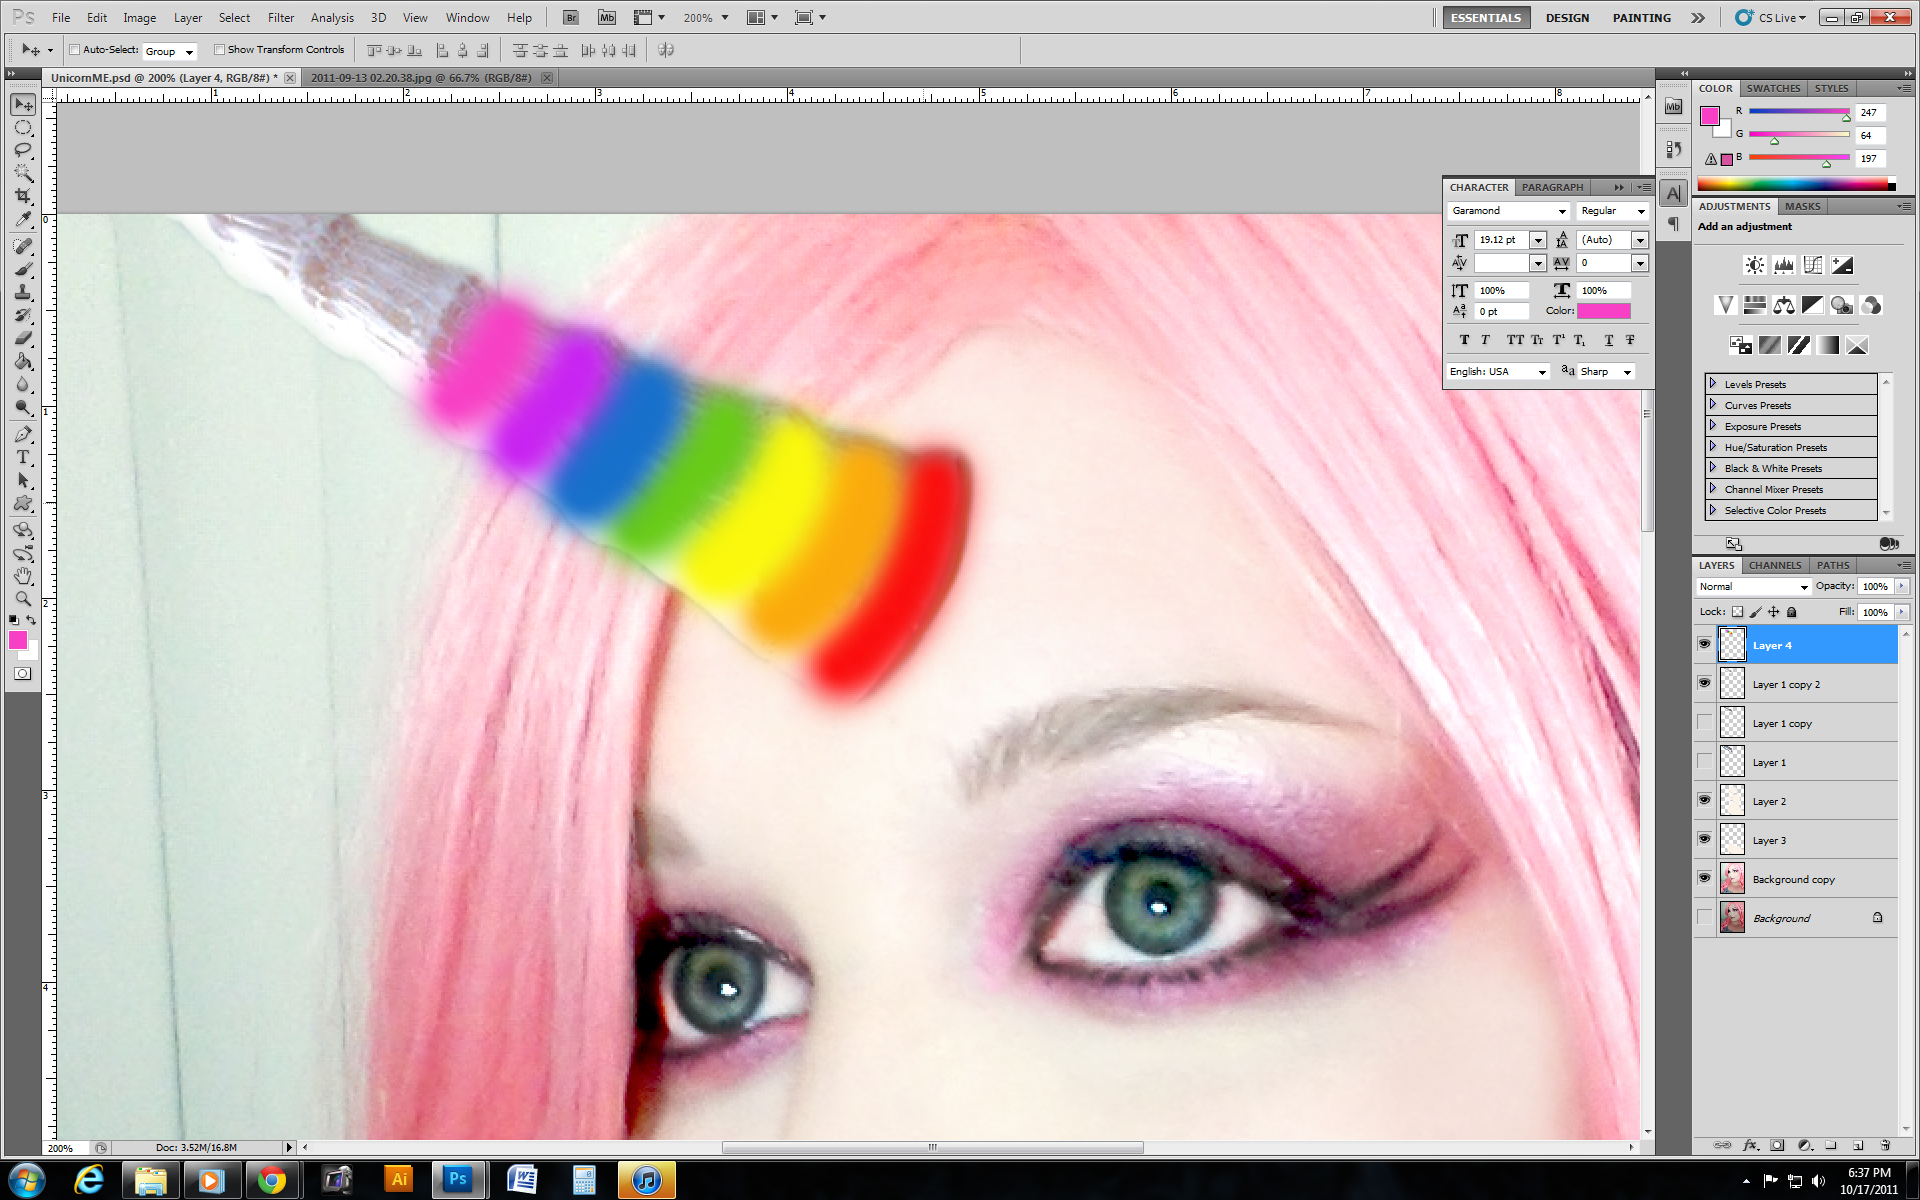Select the Quick Selection tool
1920x1200 pixels.
[23, 173]
